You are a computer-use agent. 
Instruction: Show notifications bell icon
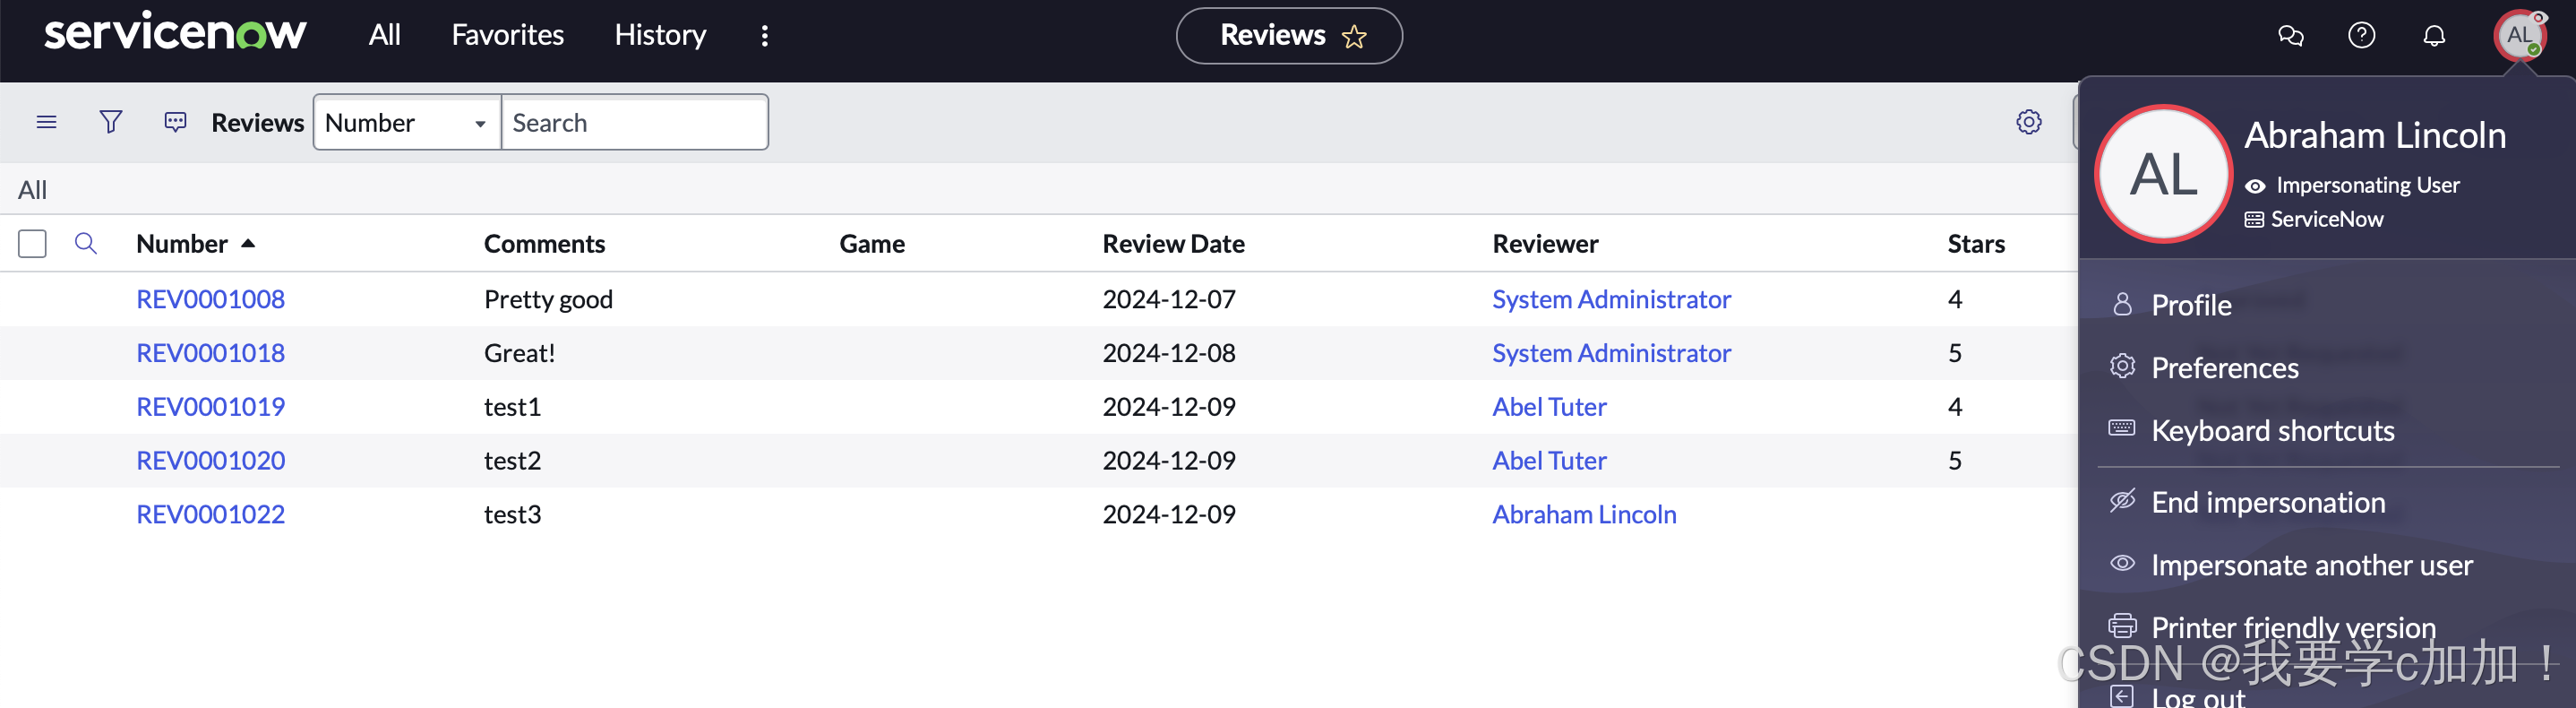click(x=2434, y=36)
